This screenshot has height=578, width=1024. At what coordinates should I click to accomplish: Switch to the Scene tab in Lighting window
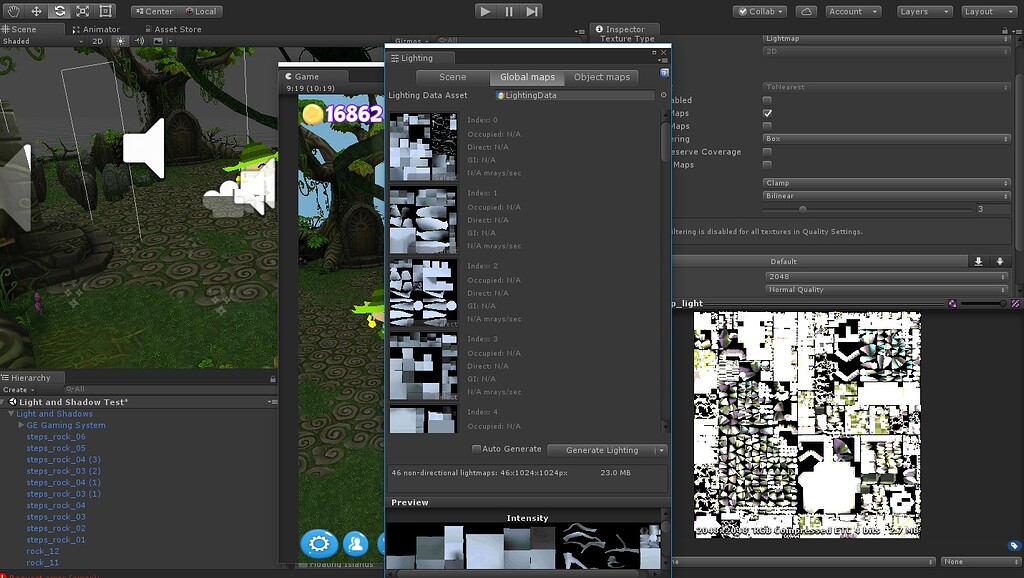click(x=451, y=76)
